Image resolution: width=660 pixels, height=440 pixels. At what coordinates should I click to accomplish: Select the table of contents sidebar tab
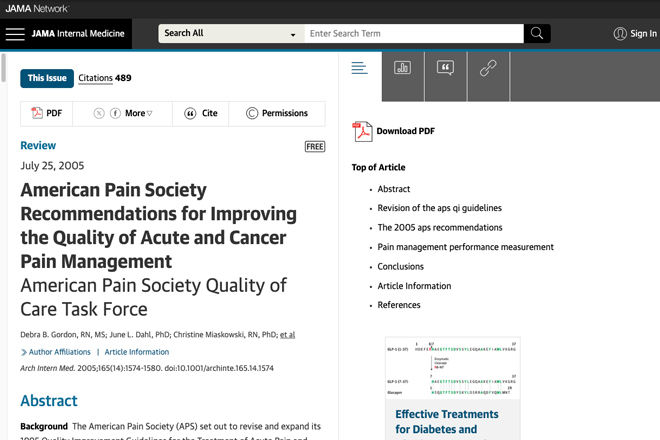360,68
